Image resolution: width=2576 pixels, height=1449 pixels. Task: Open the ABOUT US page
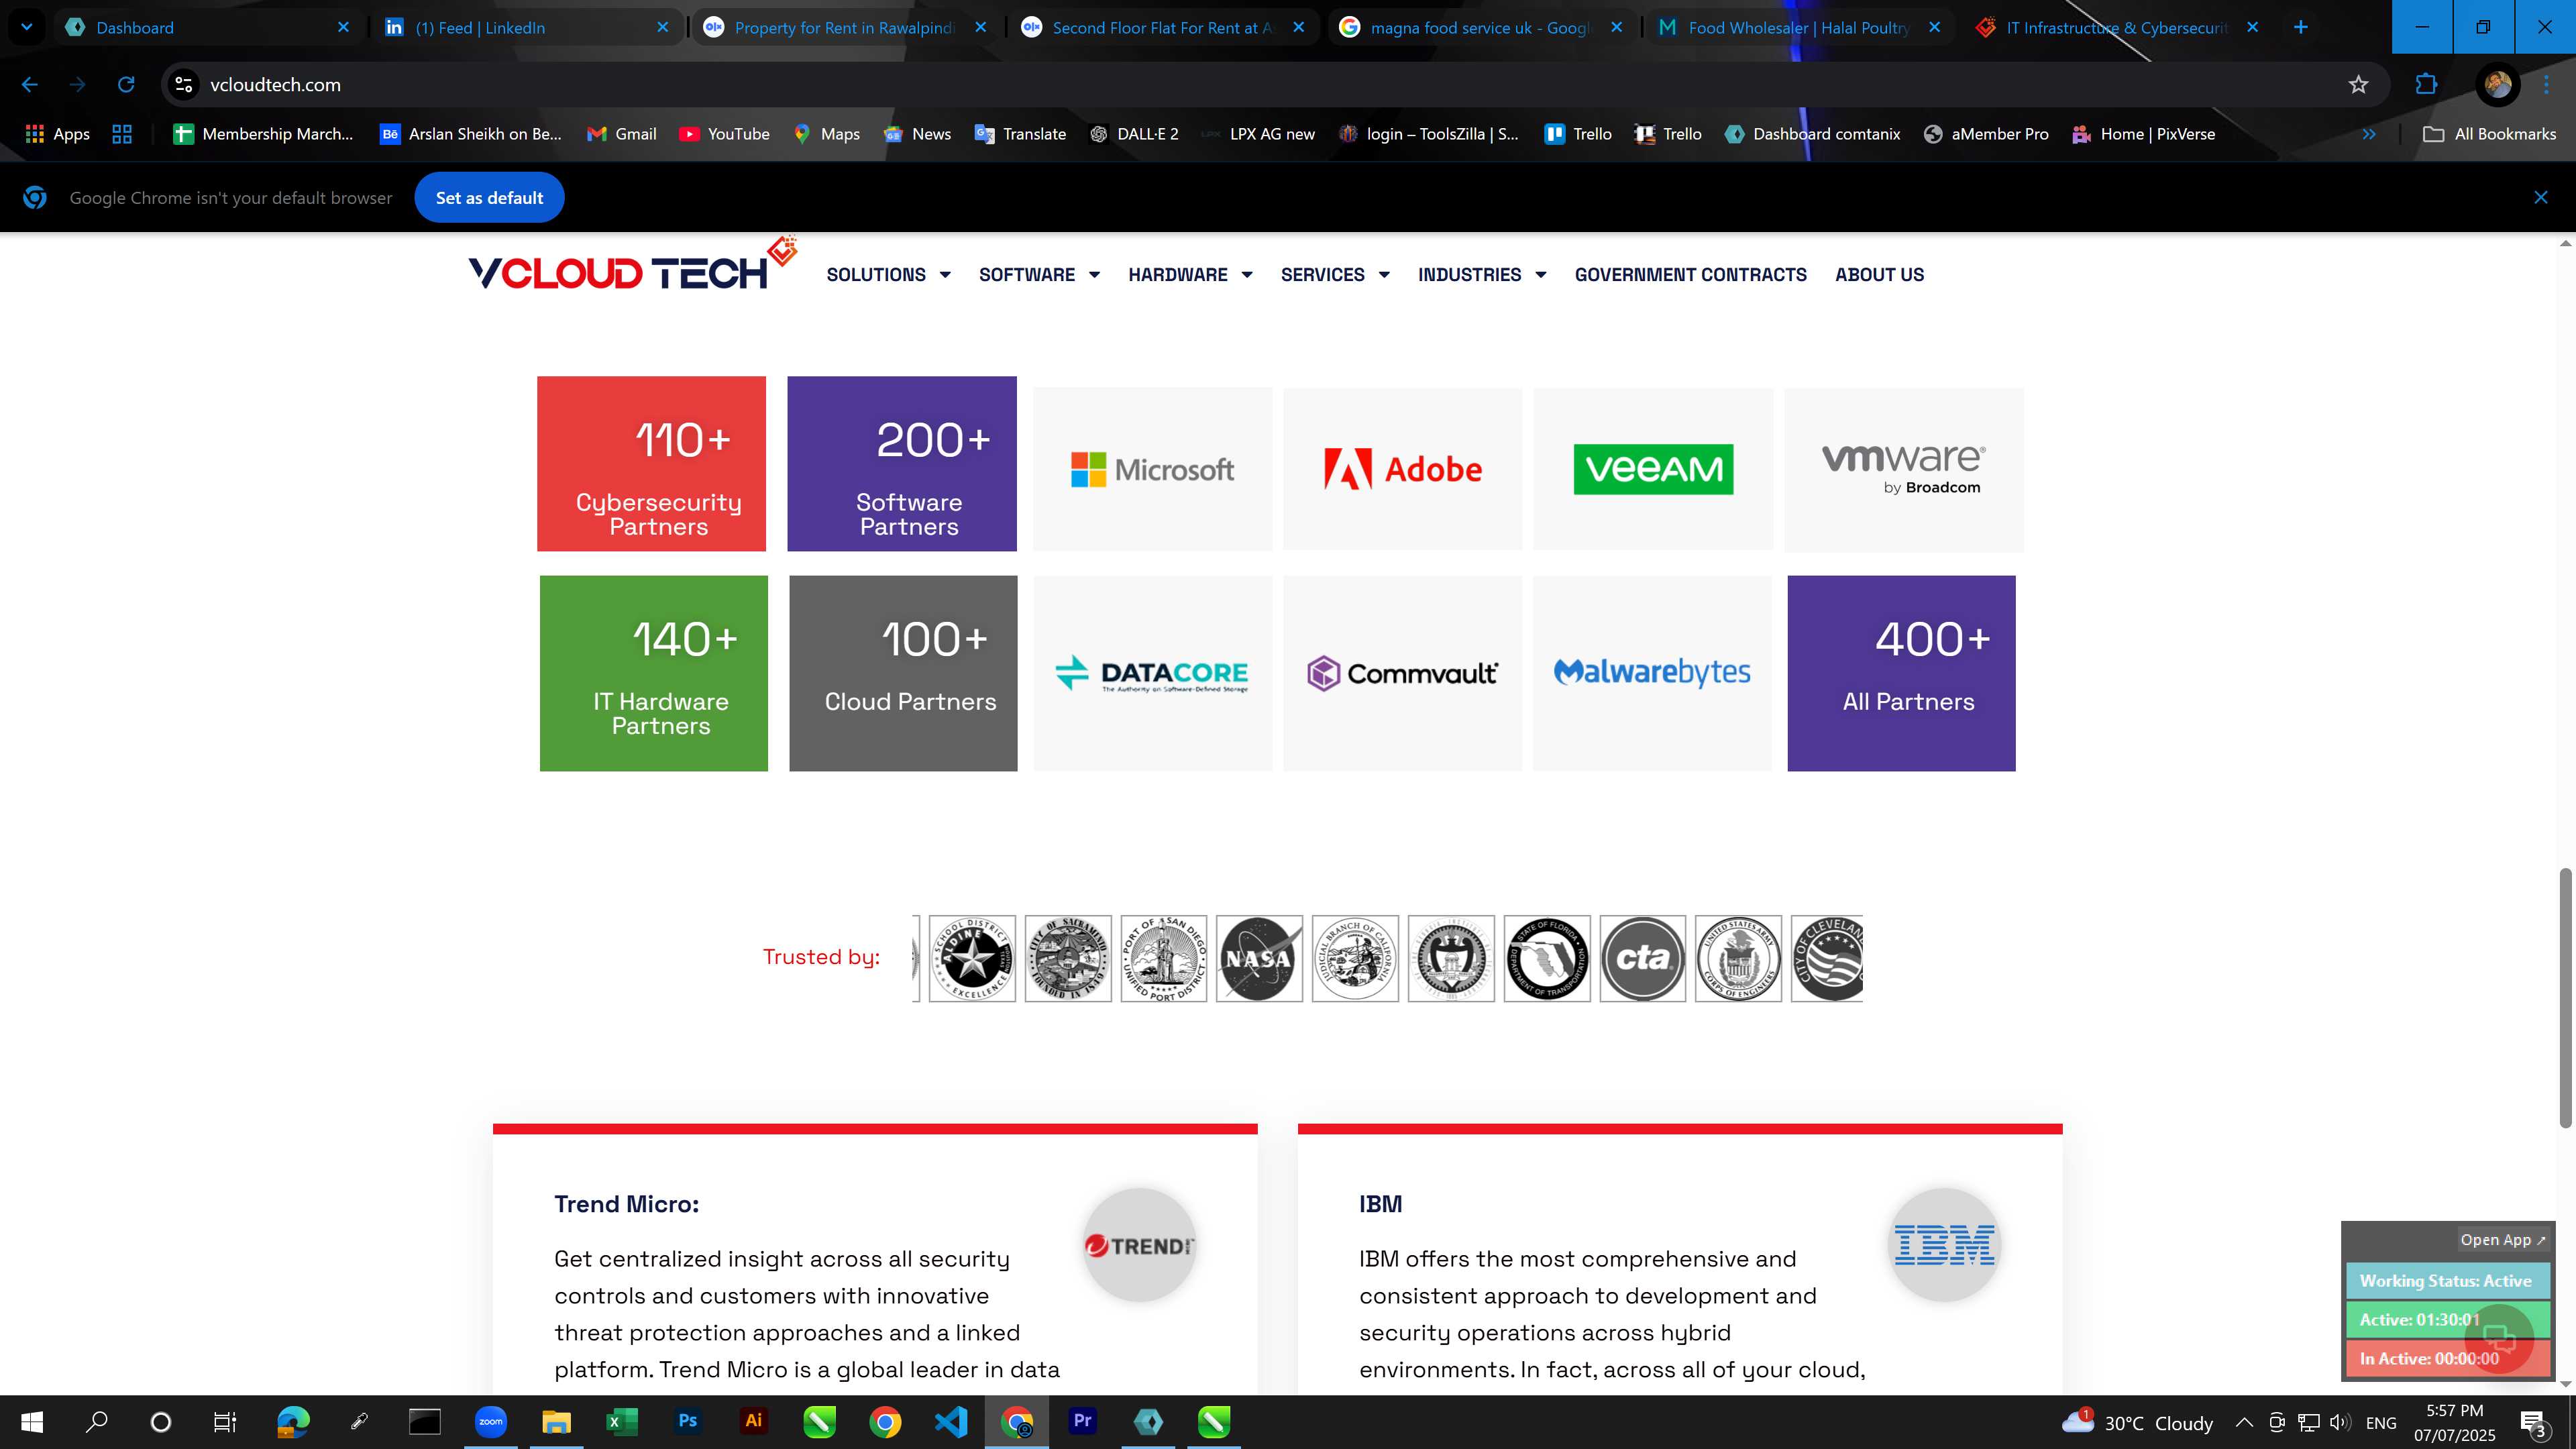(1879, 275)
